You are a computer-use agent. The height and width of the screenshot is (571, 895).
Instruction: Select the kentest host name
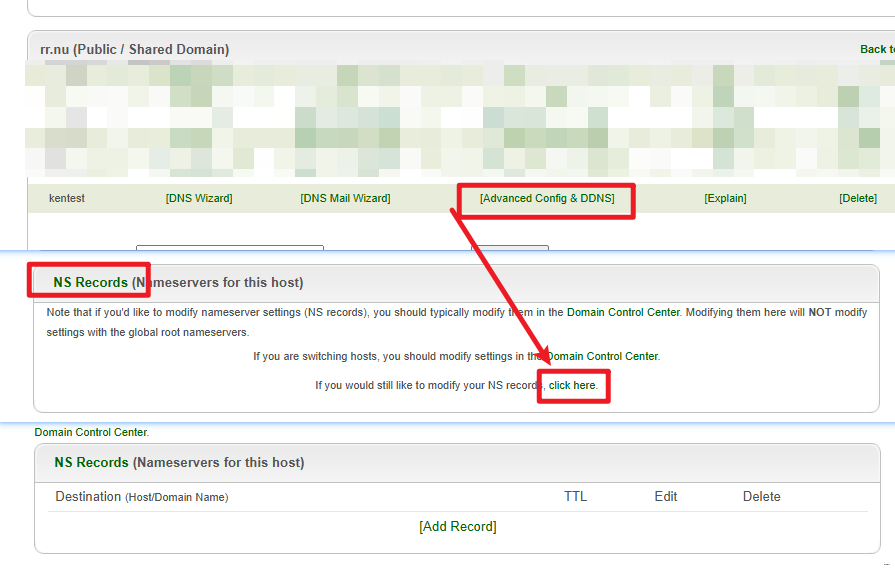pos(67,198)
